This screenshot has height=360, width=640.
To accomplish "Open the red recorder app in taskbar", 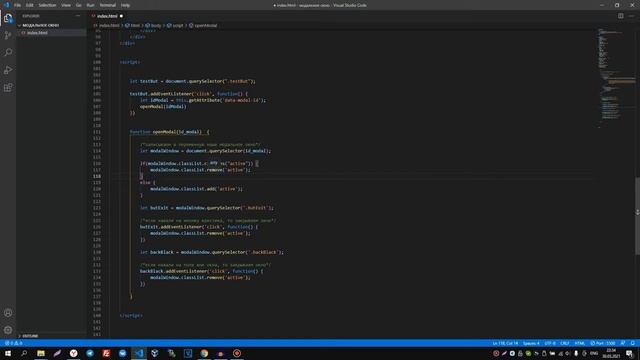I will pos(237,353).
